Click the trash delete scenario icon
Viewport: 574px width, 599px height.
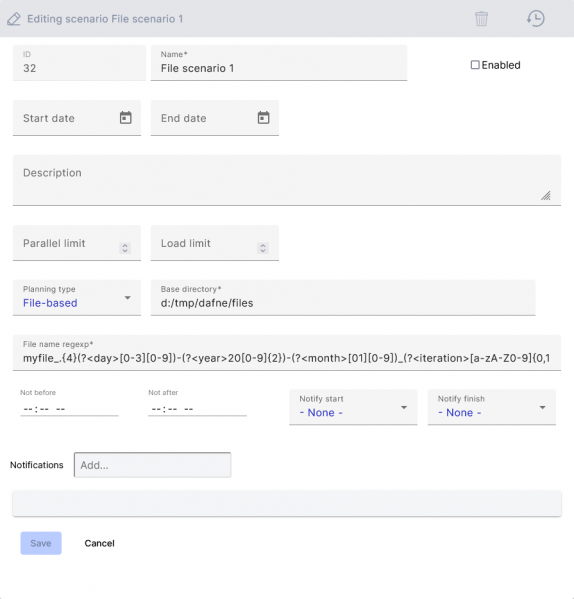(481, 18)
